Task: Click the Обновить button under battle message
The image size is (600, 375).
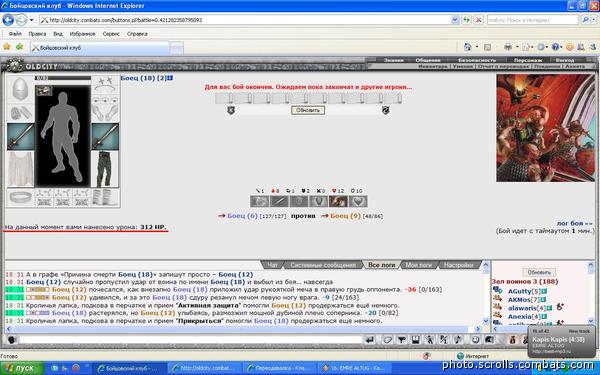Action: click(308, 110)
